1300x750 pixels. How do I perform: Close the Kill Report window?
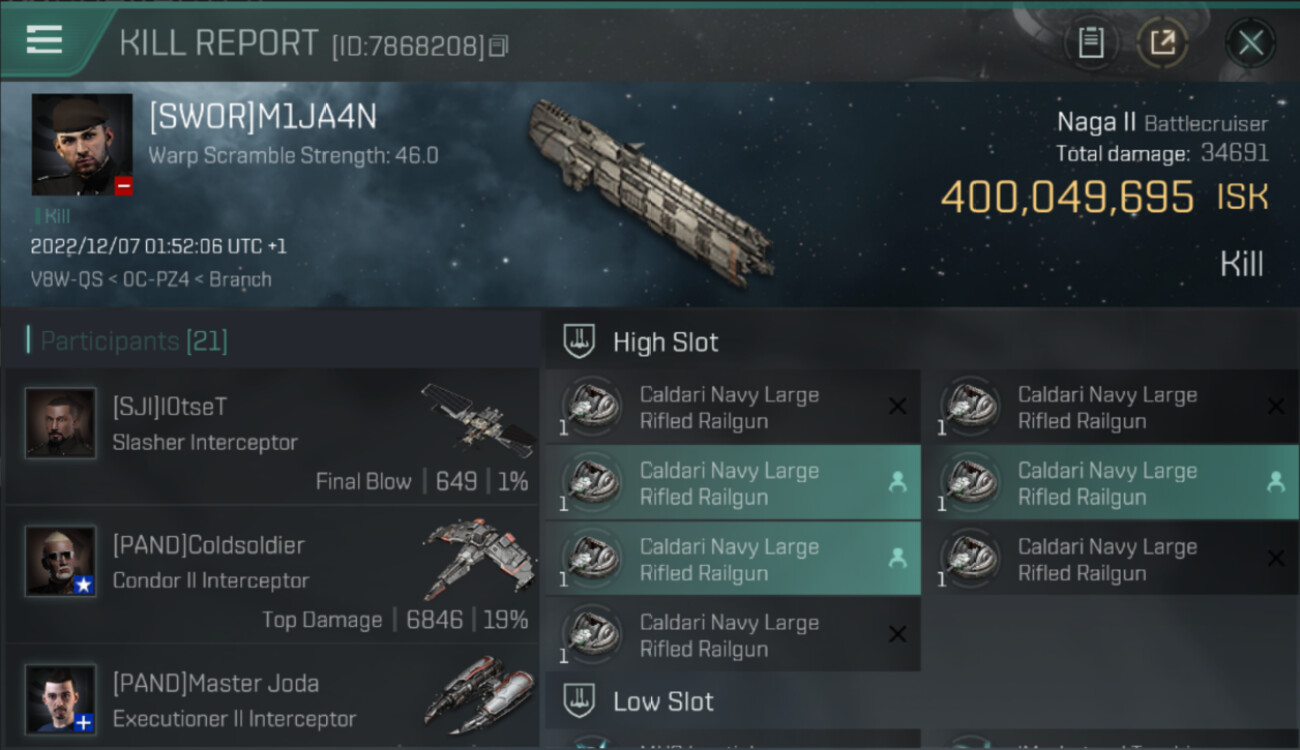(x=1250, y=43)
